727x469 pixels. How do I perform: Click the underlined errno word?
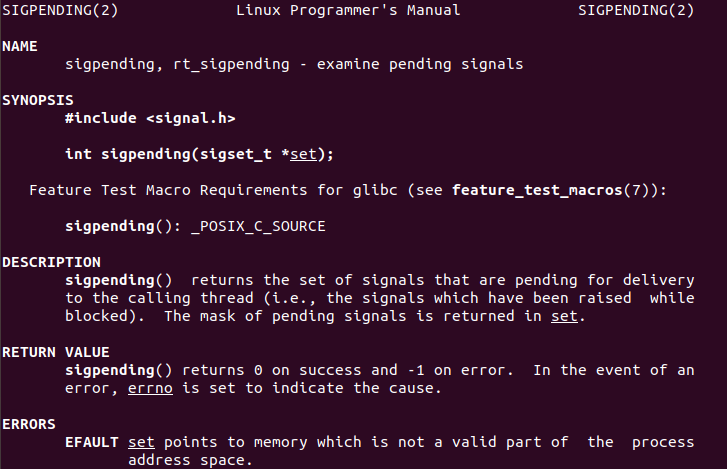(x=150, y=388)
